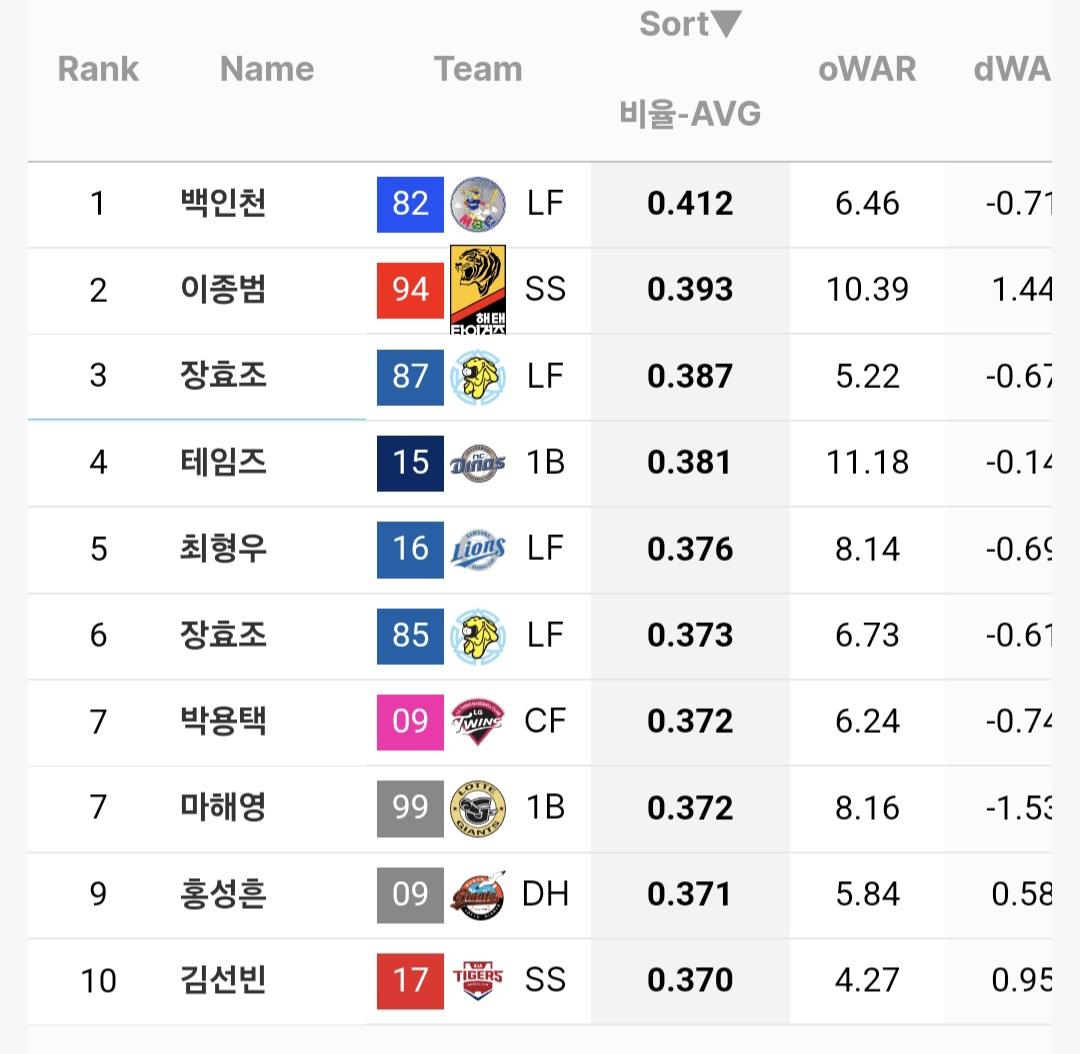Sort by the 비율-AVG column header
Viewport: 1080px width, 1054px height.
pos(690,114)
